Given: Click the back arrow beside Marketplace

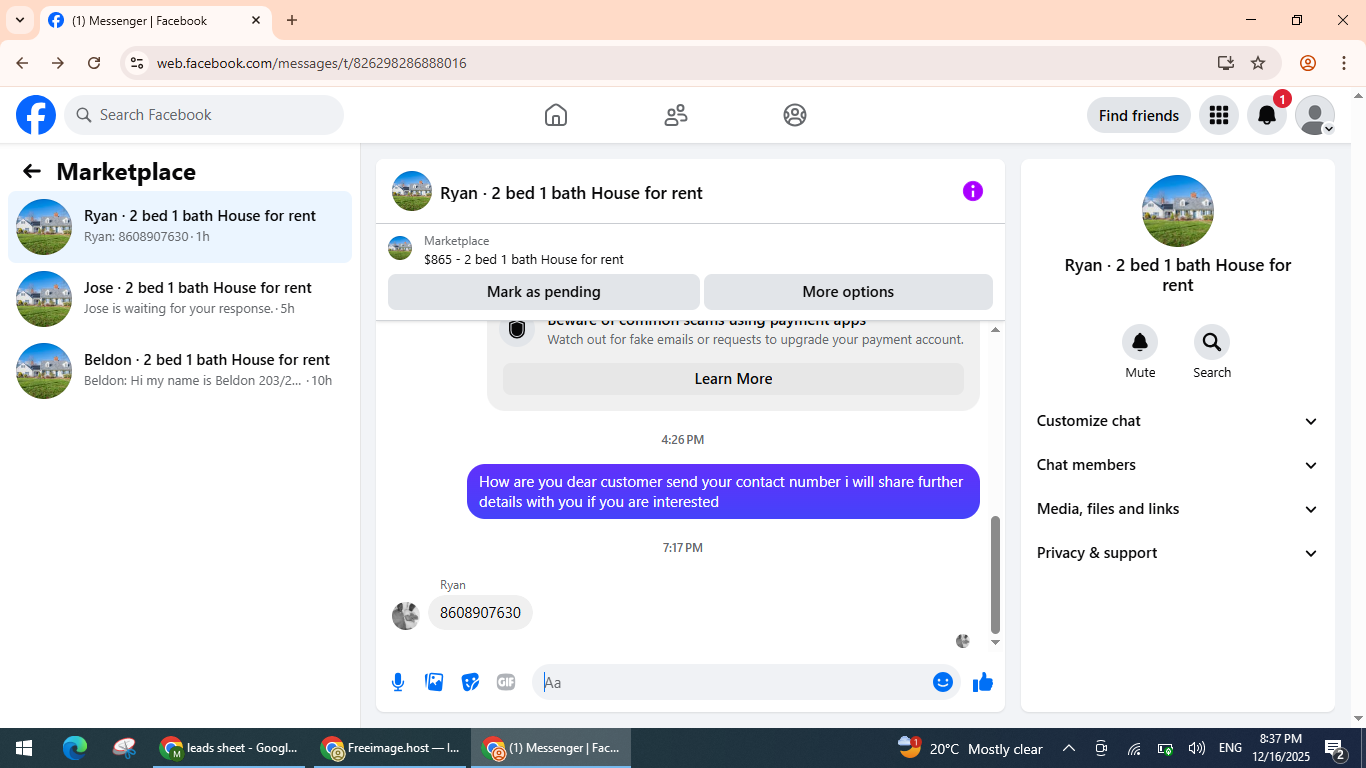Looking at the screenshot, I should [x=32, y=171].
